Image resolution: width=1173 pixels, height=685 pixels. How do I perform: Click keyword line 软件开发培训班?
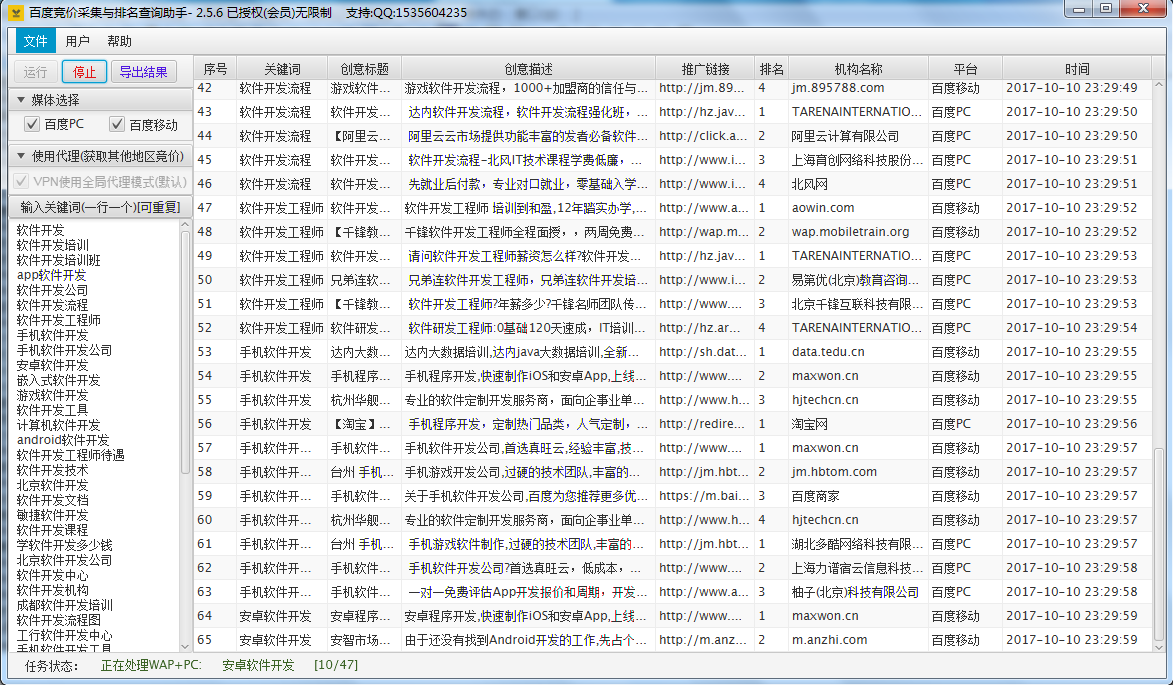(x=58, y=260)
